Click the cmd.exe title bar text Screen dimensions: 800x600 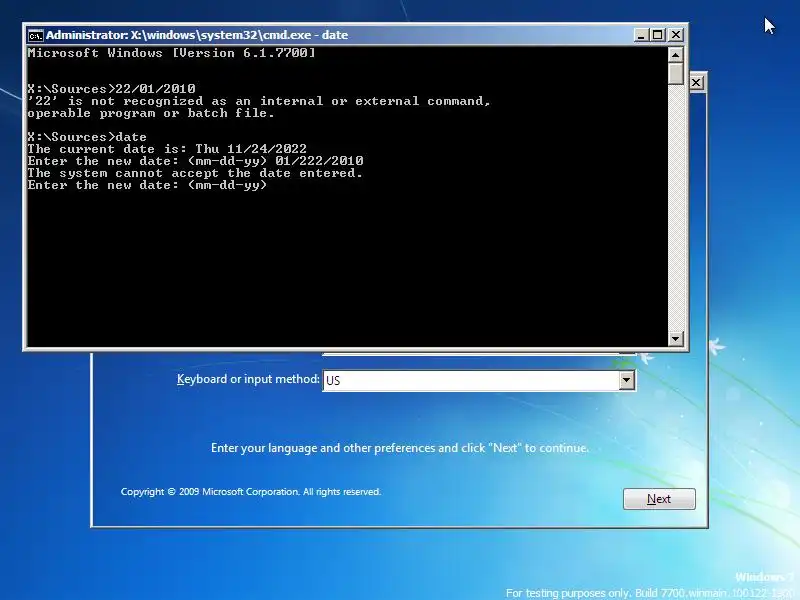[x=197, y=35]
